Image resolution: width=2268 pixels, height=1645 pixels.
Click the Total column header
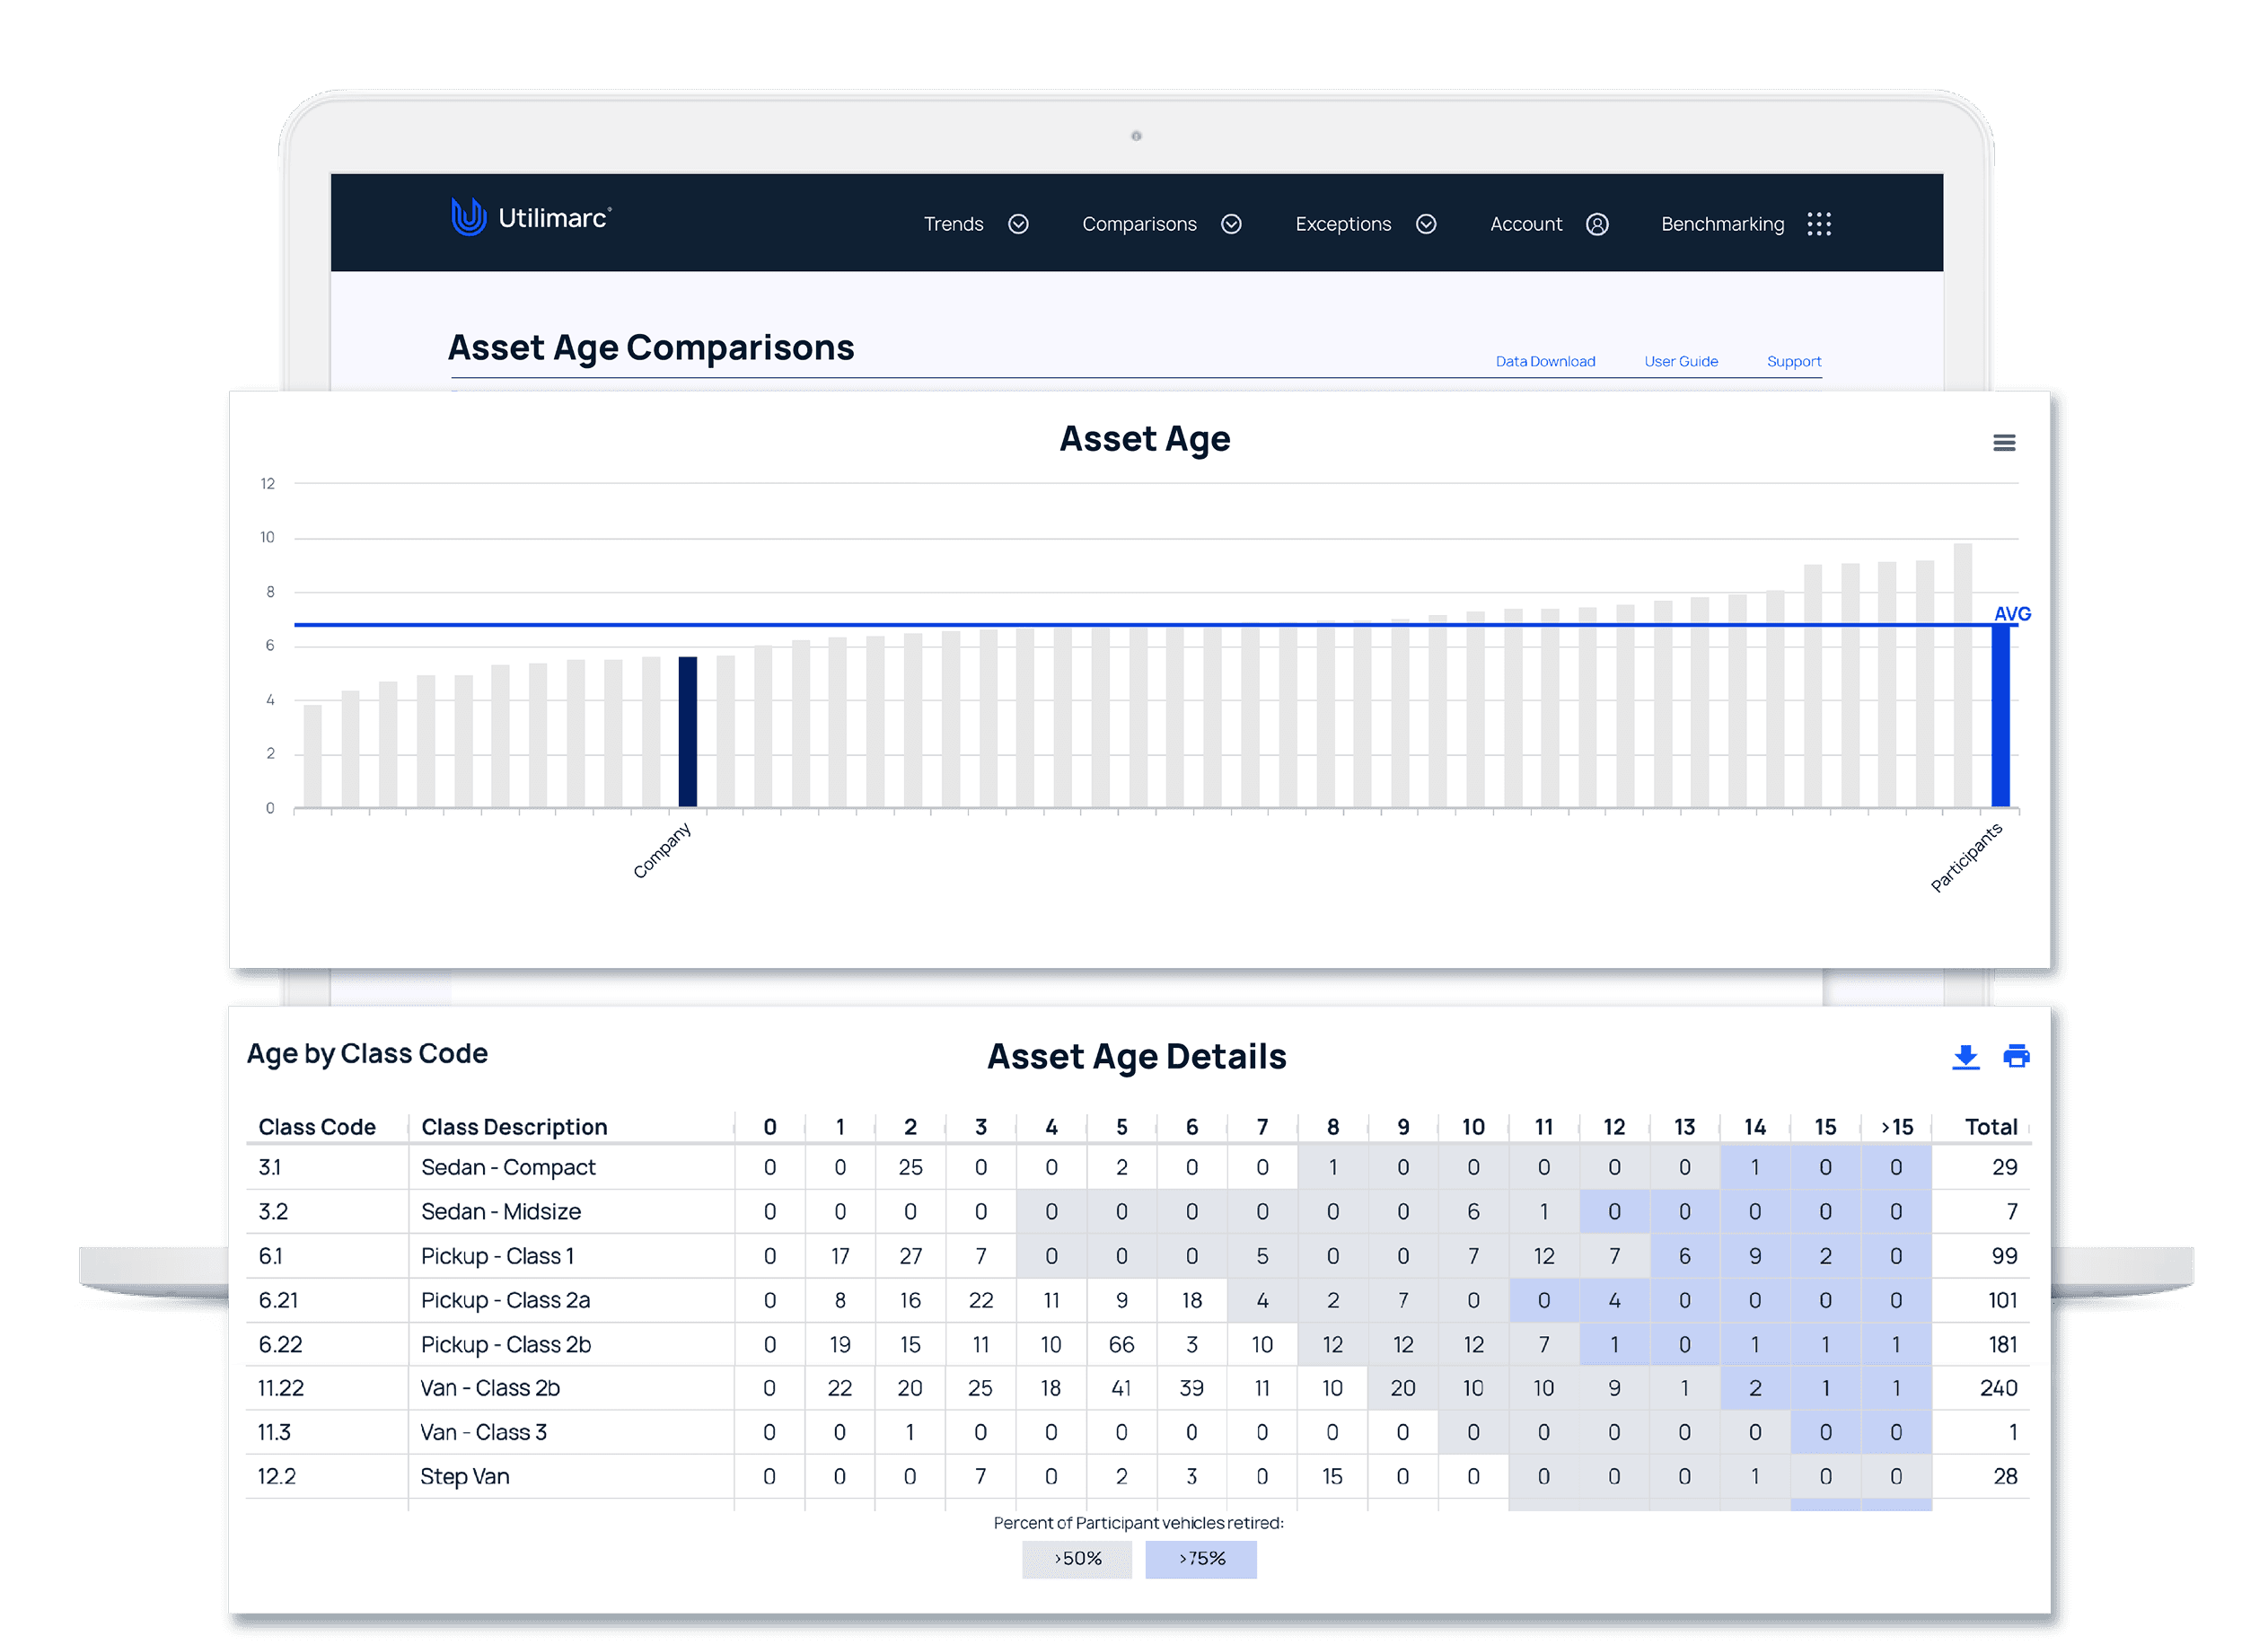[1990, 1127]
